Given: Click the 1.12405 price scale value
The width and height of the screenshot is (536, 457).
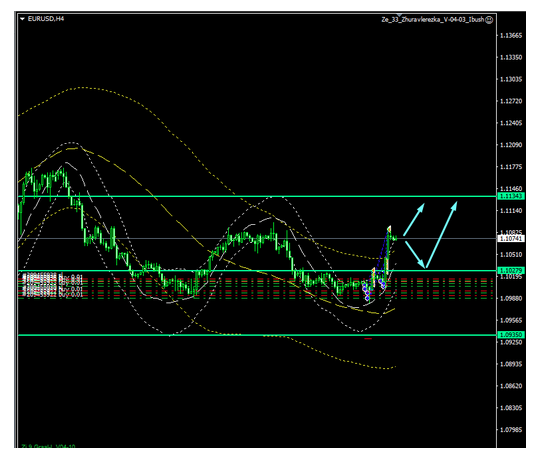Looking at the screenshot, I should tap(511, 123).
